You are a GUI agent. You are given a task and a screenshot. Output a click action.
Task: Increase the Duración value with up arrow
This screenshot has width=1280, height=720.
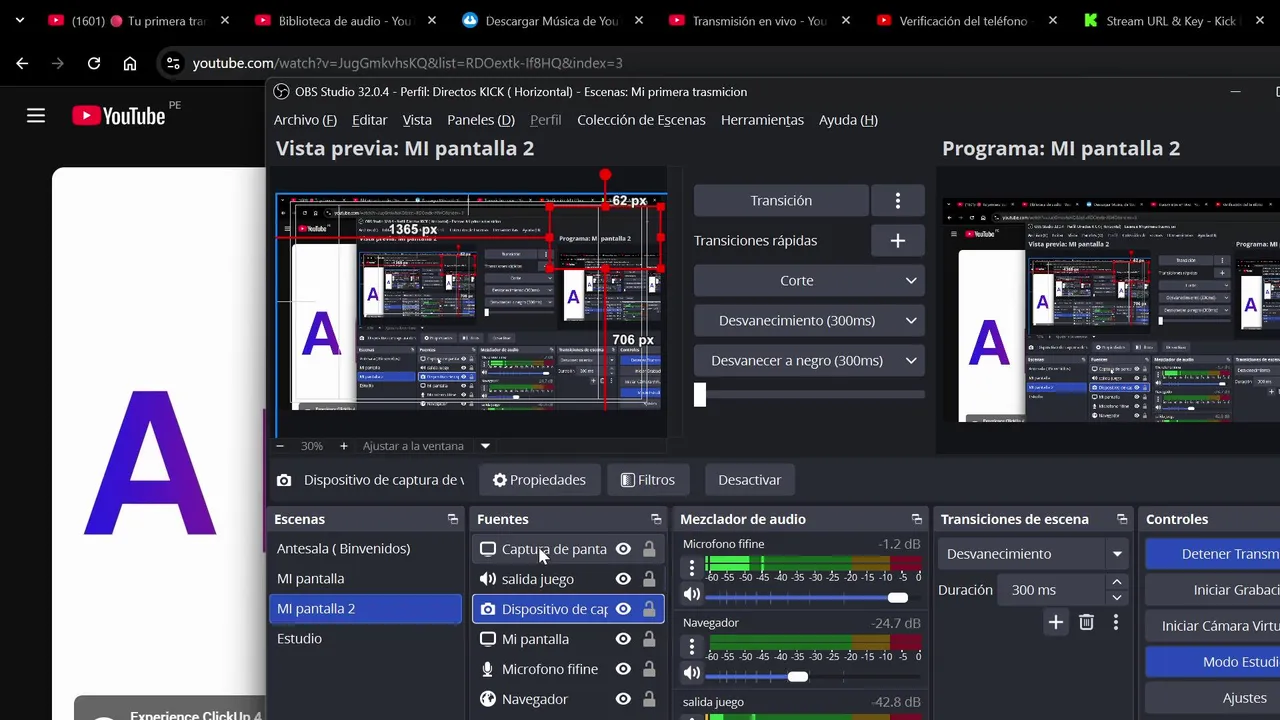pyautogui.click(x=1117, y=582)
